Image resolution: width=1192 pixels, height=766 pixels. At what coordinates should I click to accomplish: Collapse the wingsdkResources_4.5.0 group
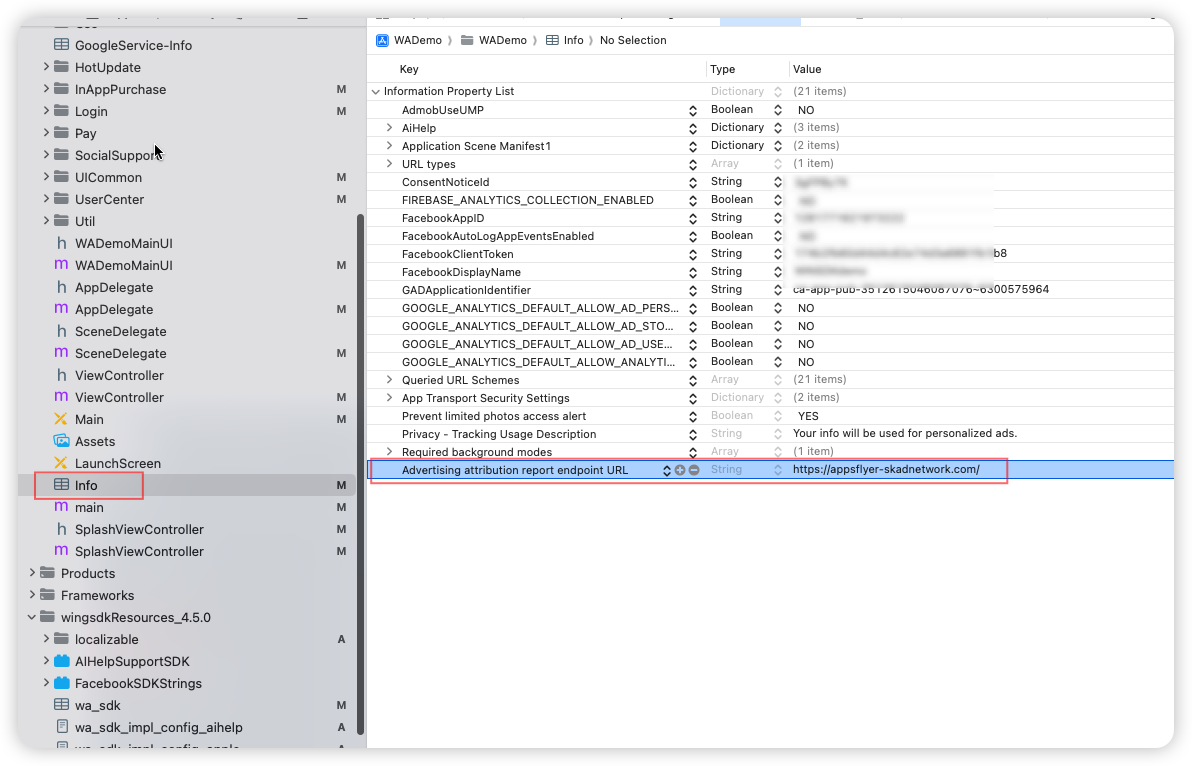coord(31,617)
